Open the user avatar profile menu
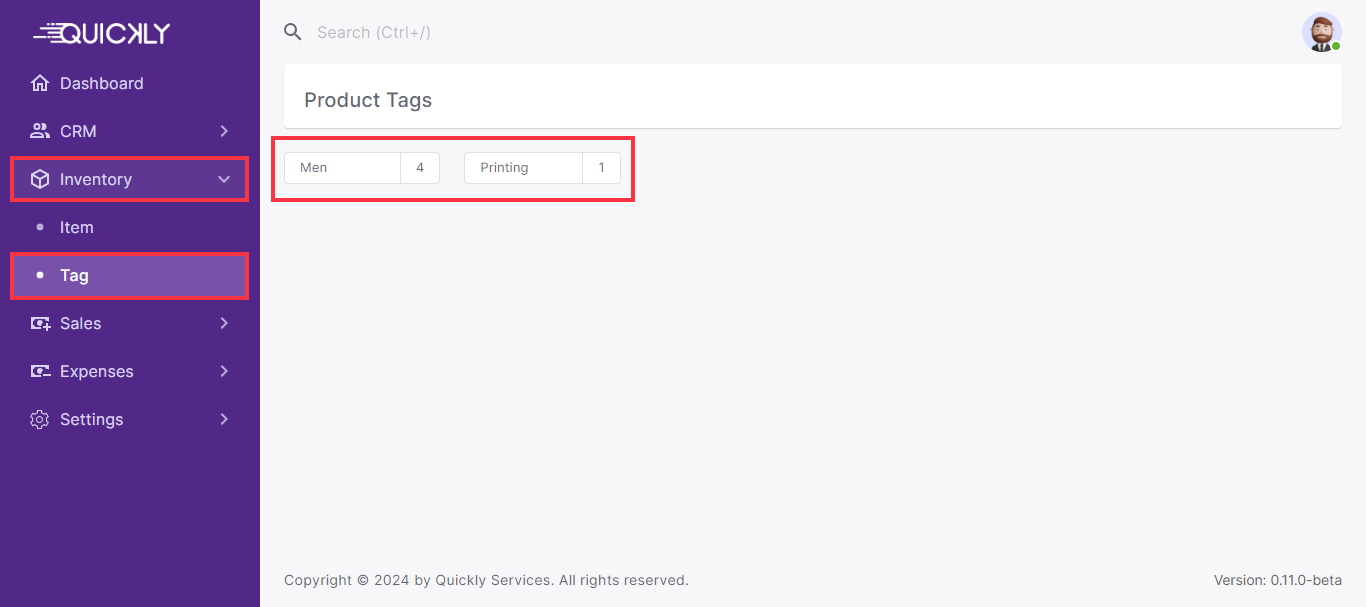Viewport: 1366px width, 607px height. 1321,32
